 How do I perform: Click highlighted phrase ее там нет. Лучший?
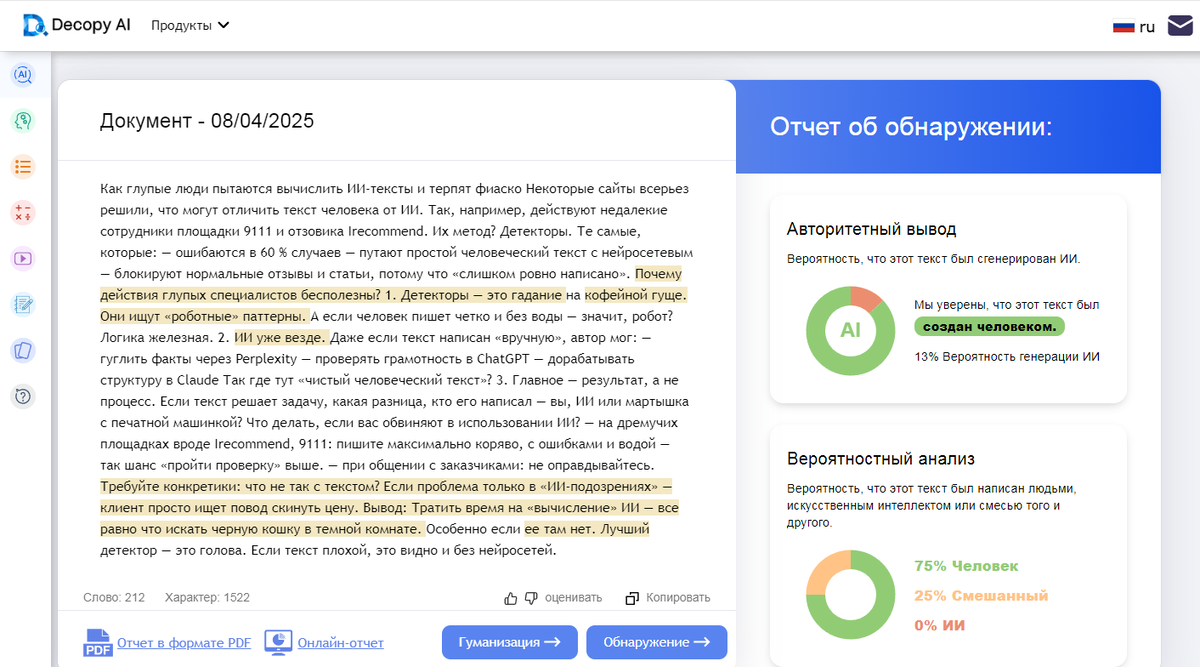click(587, 529)
